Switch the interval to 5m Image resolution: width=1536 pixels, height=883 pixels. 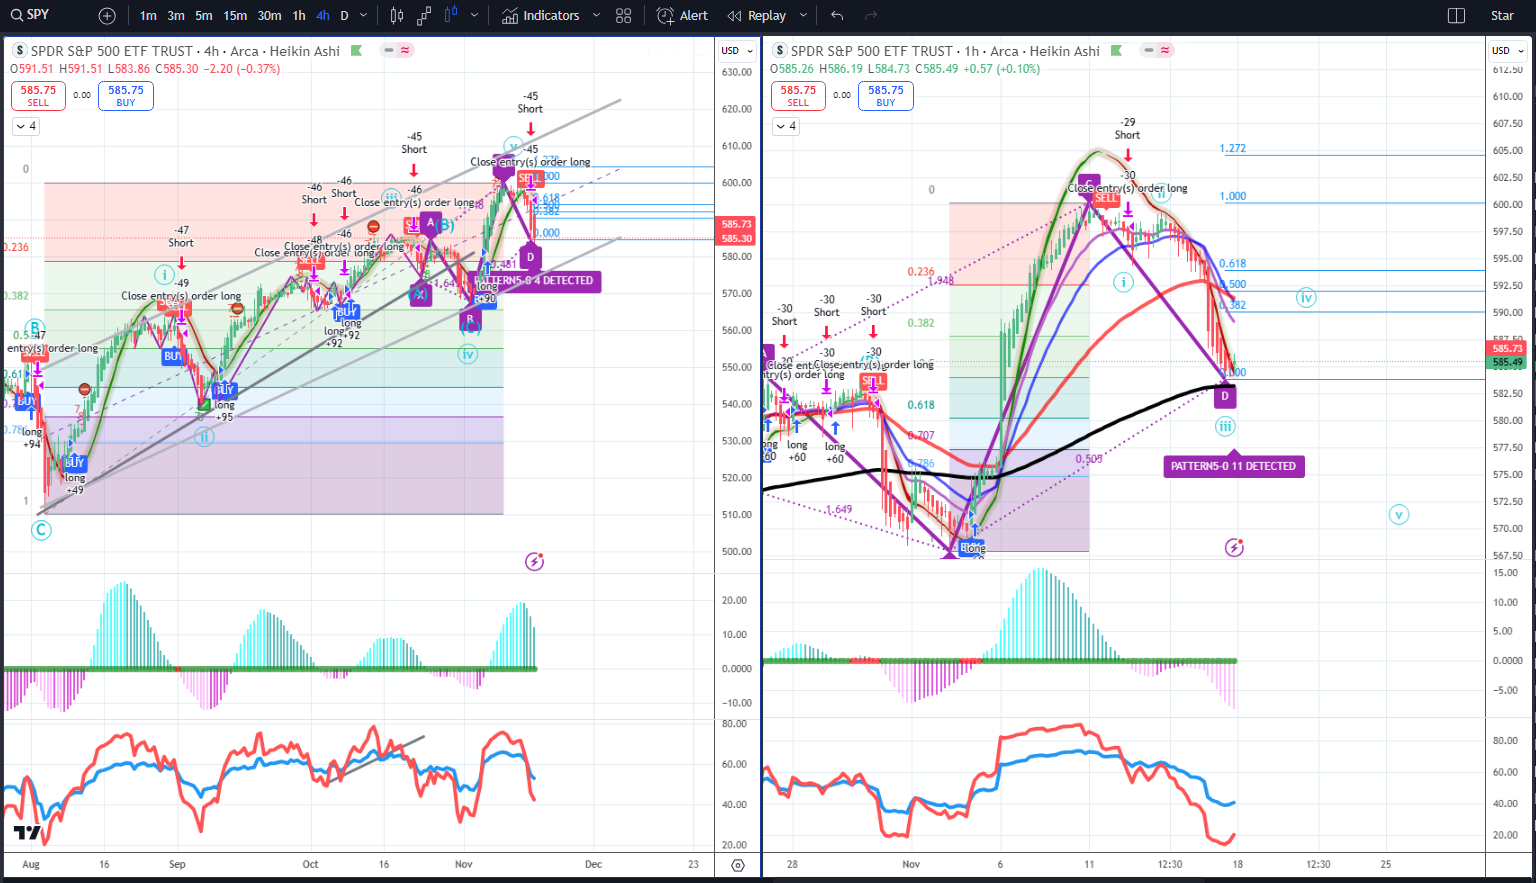204,16
